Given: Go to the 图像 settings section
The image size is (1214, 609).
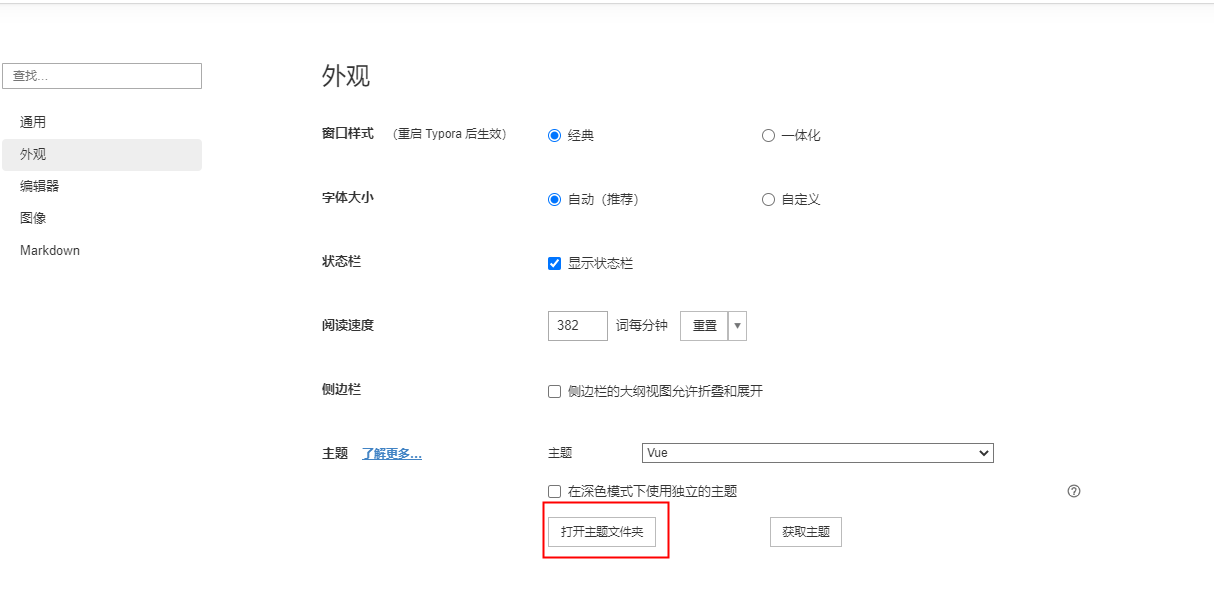Looking at the screenshot, I should point(33,218).
